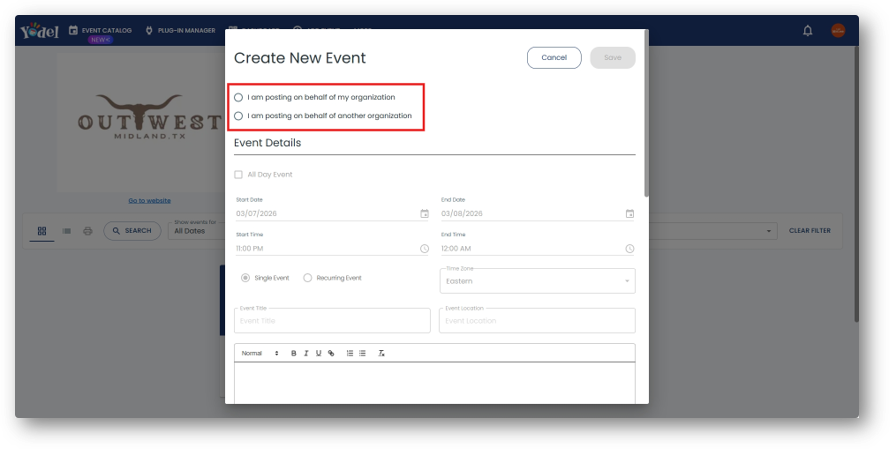Screen dimensions: 890x449
Task: Clear text formatting in editor
Action: pyautogui.click(x=381, y=353)
